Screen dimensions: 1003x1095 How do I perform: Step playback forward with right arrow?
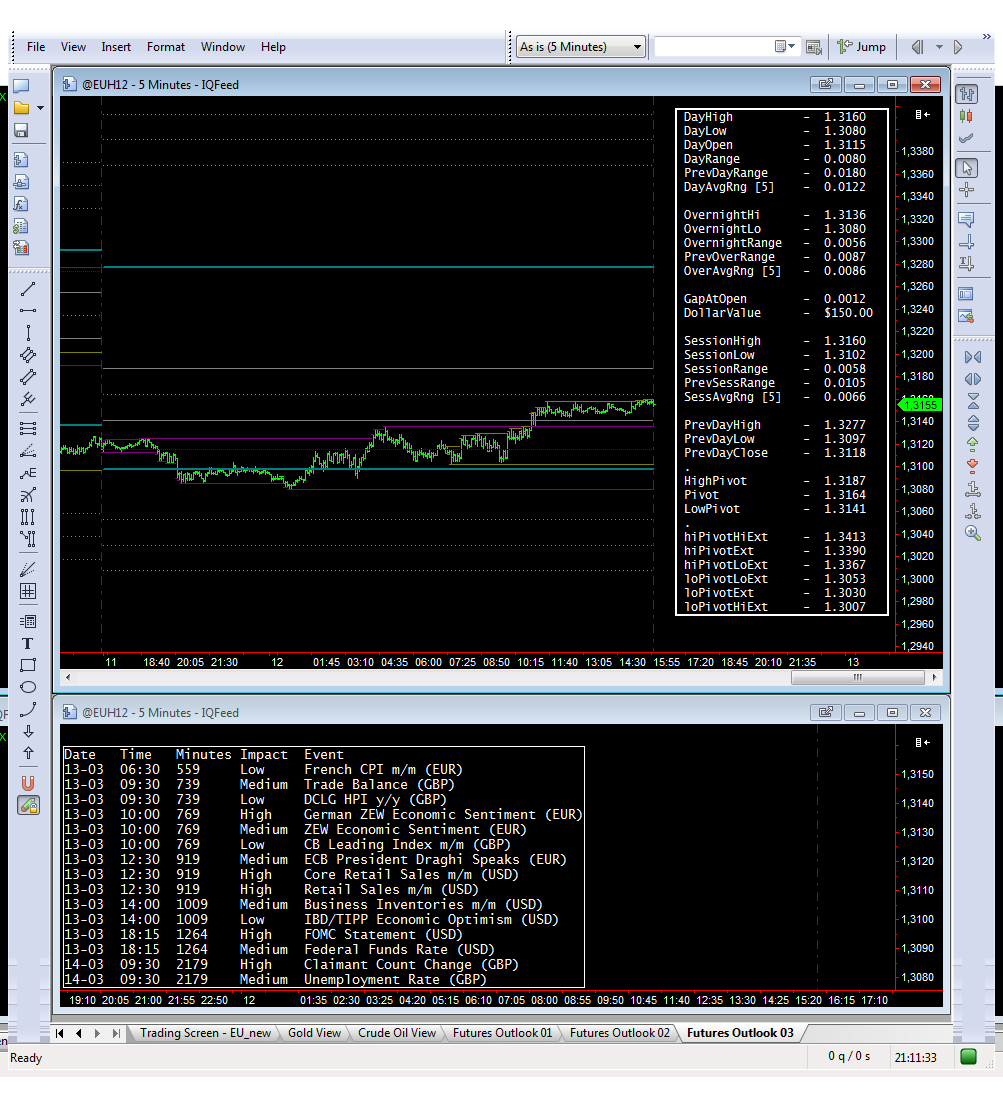tap(958, 47)
